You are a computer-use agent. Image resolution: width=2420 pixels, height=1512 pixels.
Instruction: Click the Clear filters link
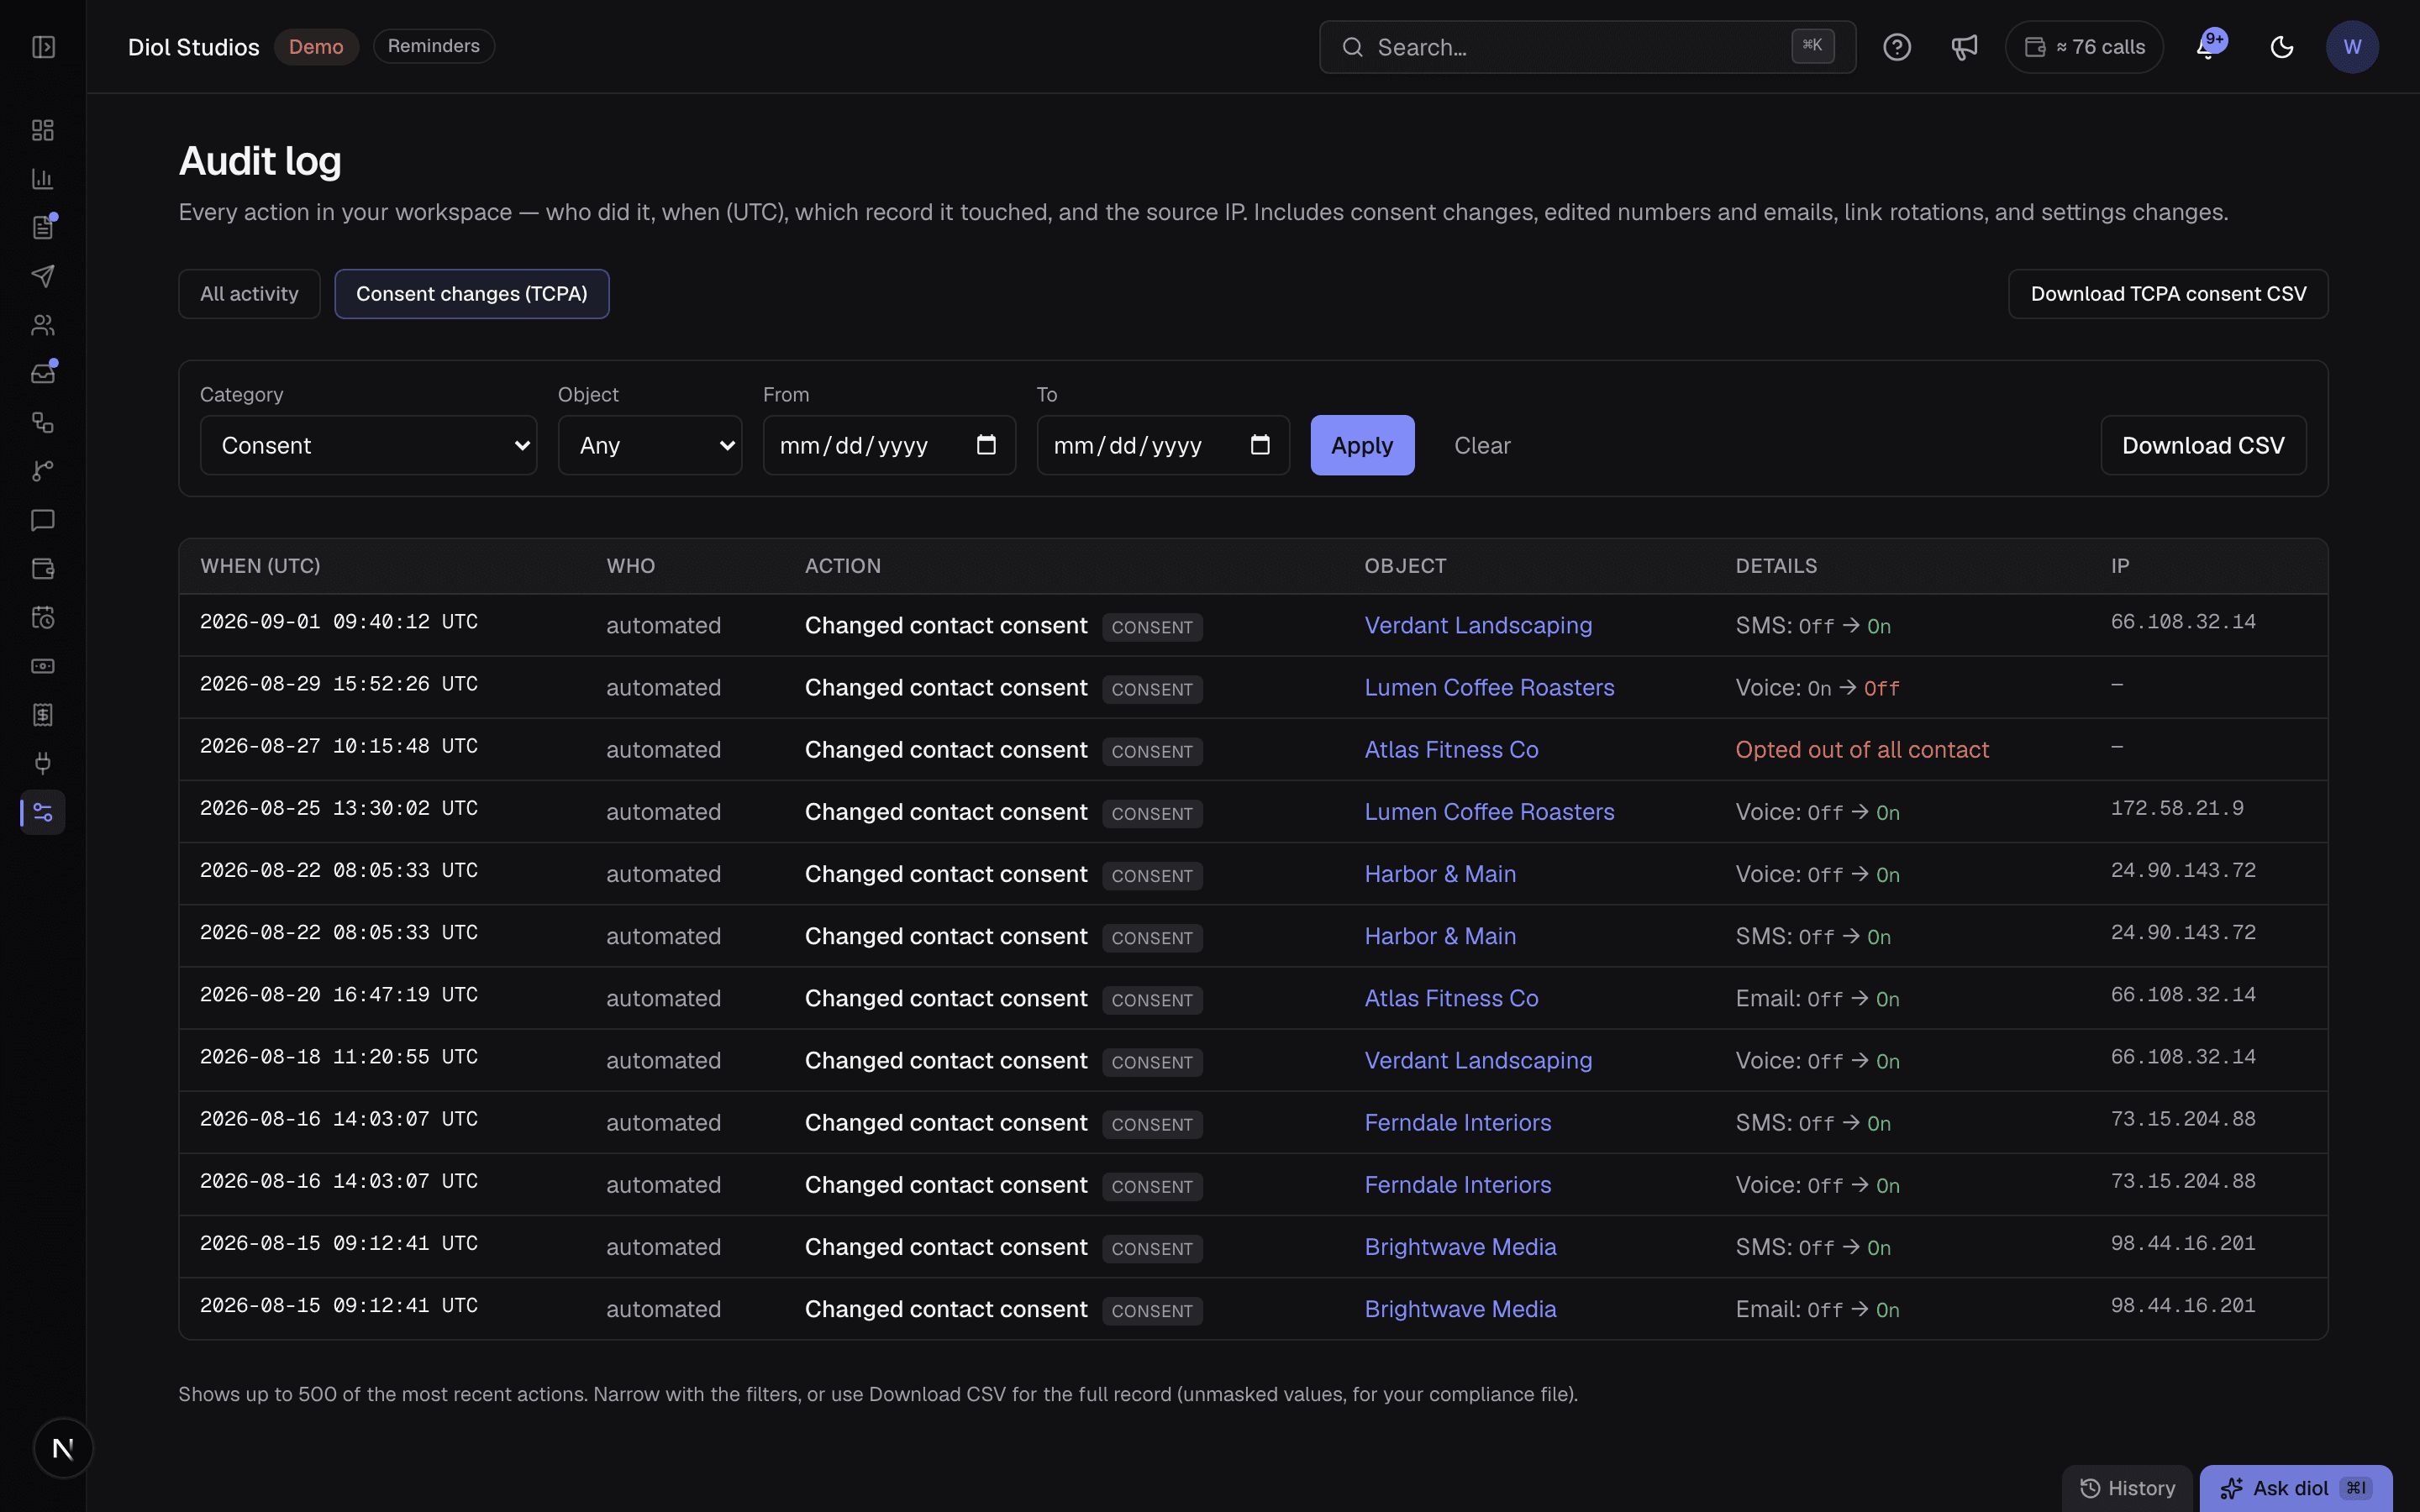tap(1482, 445)
